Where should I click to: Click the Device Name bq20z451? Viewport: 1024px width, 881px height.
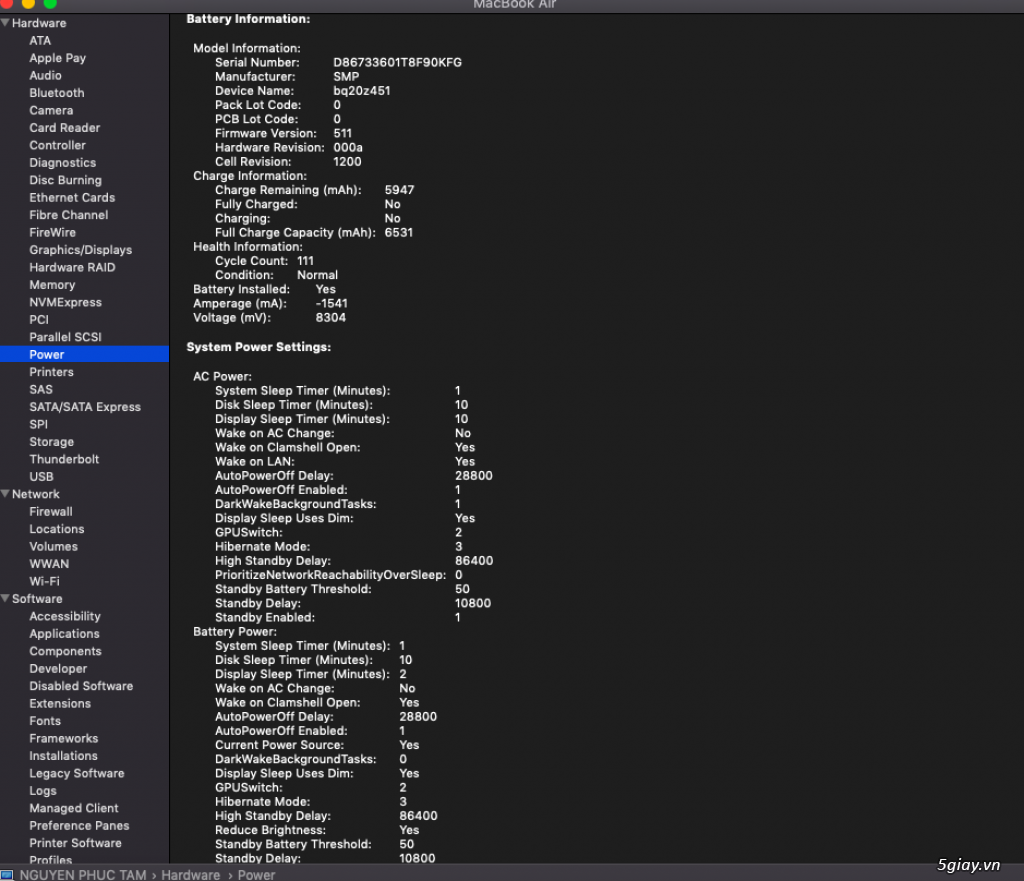click(x=362, y=91)
